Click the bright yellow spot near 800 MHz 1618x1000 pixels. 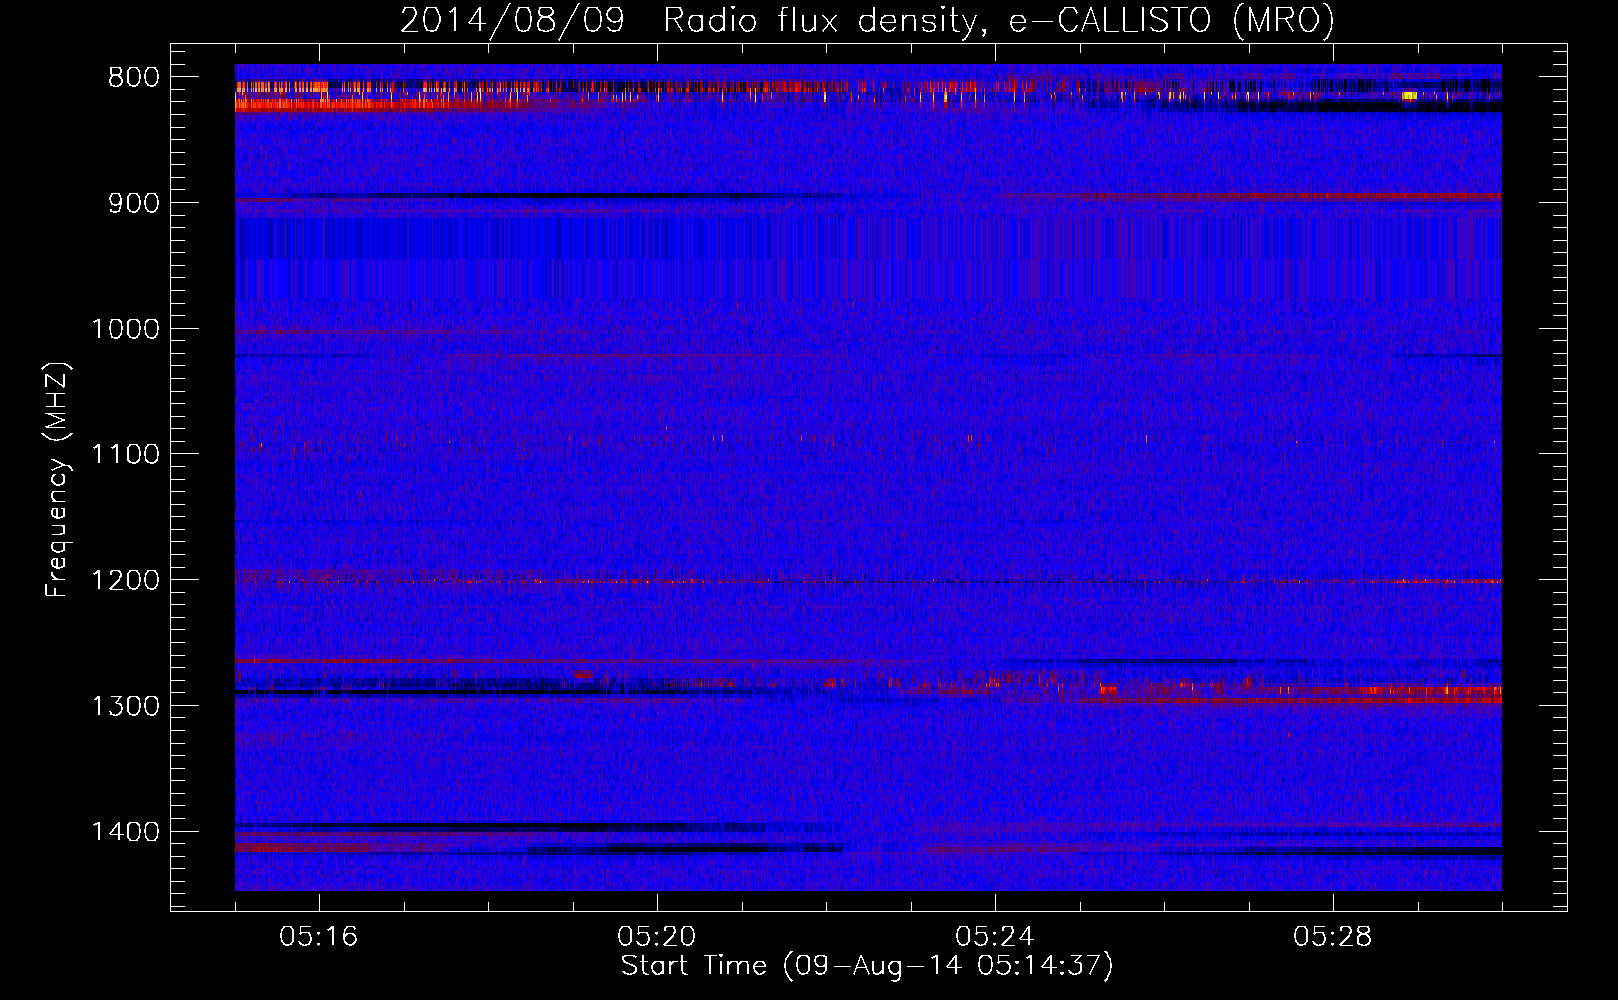coord(1409,96)
